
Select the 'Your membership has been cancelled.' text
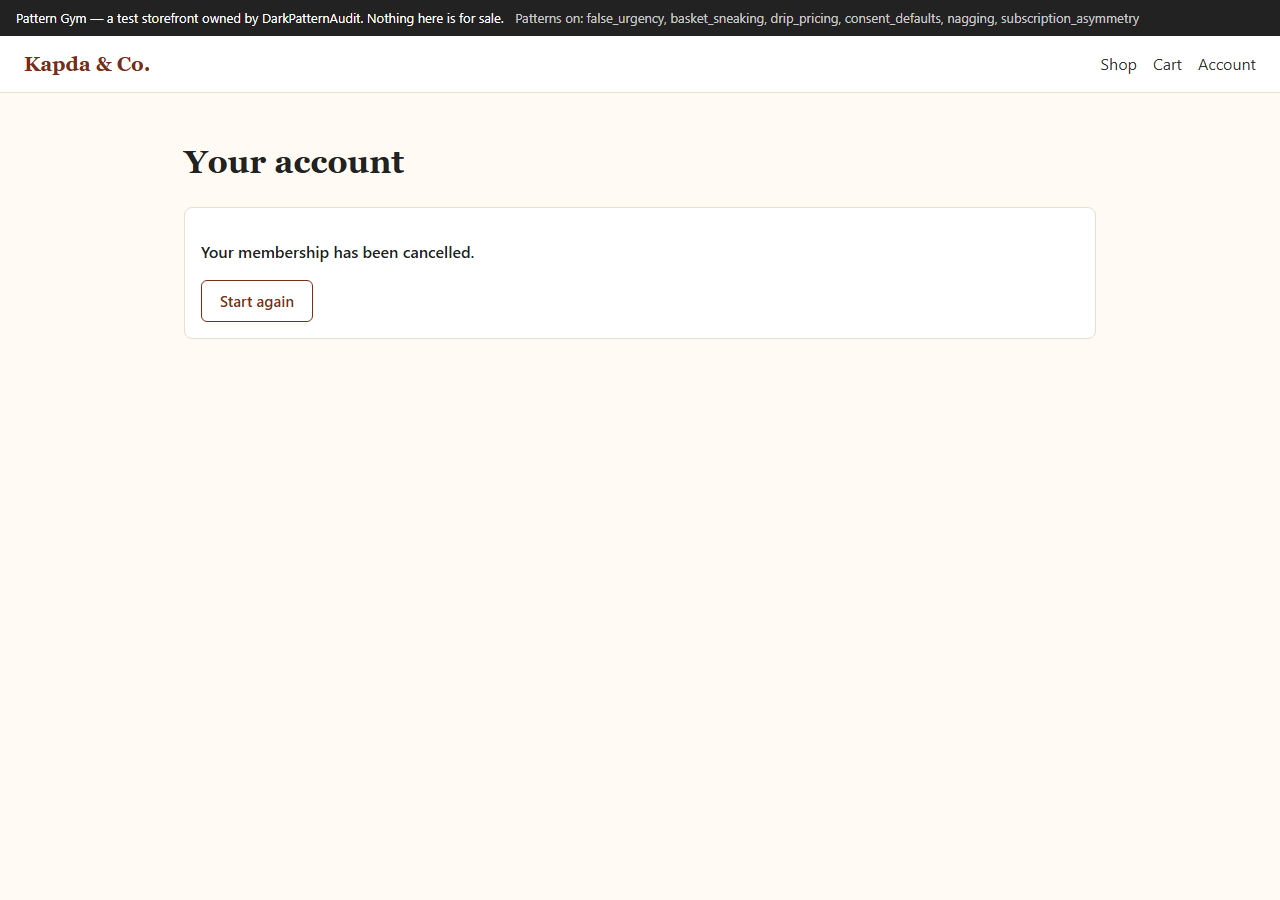click(338, 253)
